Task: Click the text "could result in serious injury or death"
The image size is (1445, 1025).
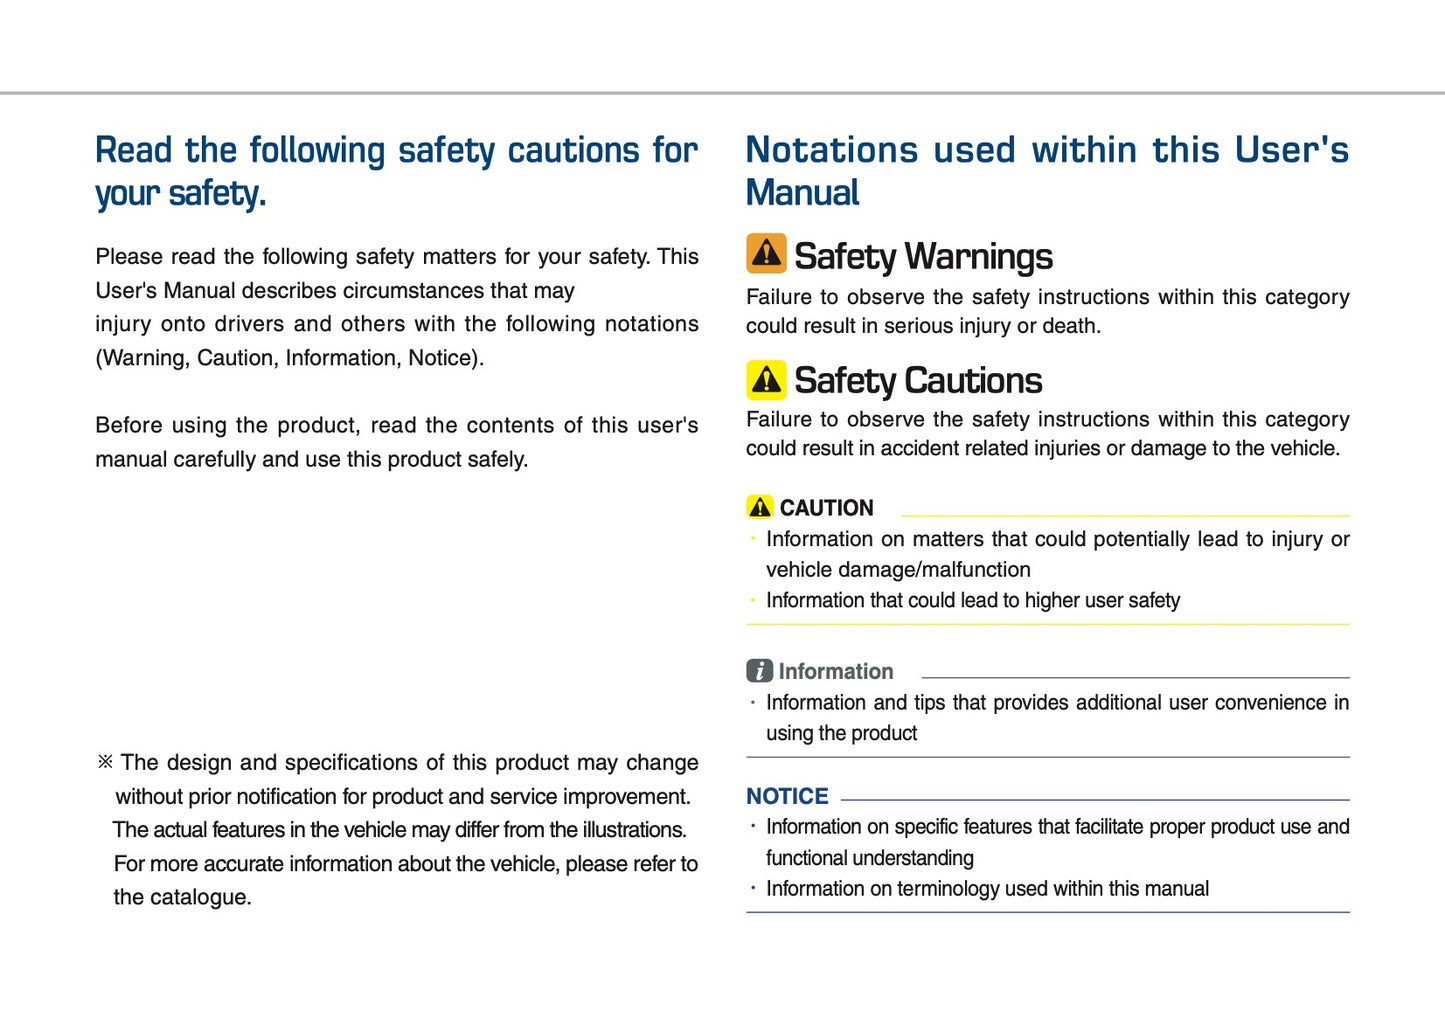Action: pyautogui.click(x=923, y=326)
